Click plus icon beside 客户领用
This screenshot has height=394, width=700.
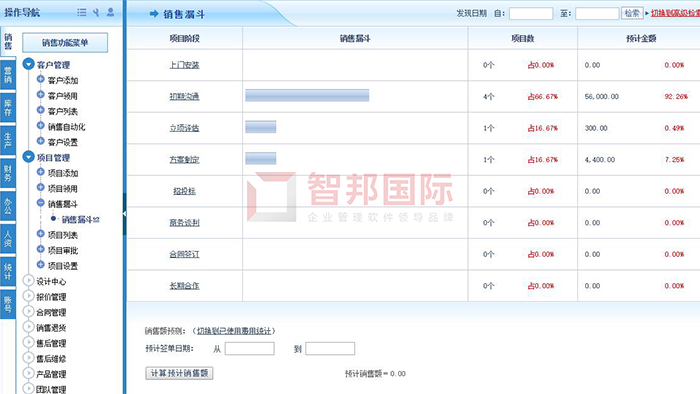(x=40, y=95)
